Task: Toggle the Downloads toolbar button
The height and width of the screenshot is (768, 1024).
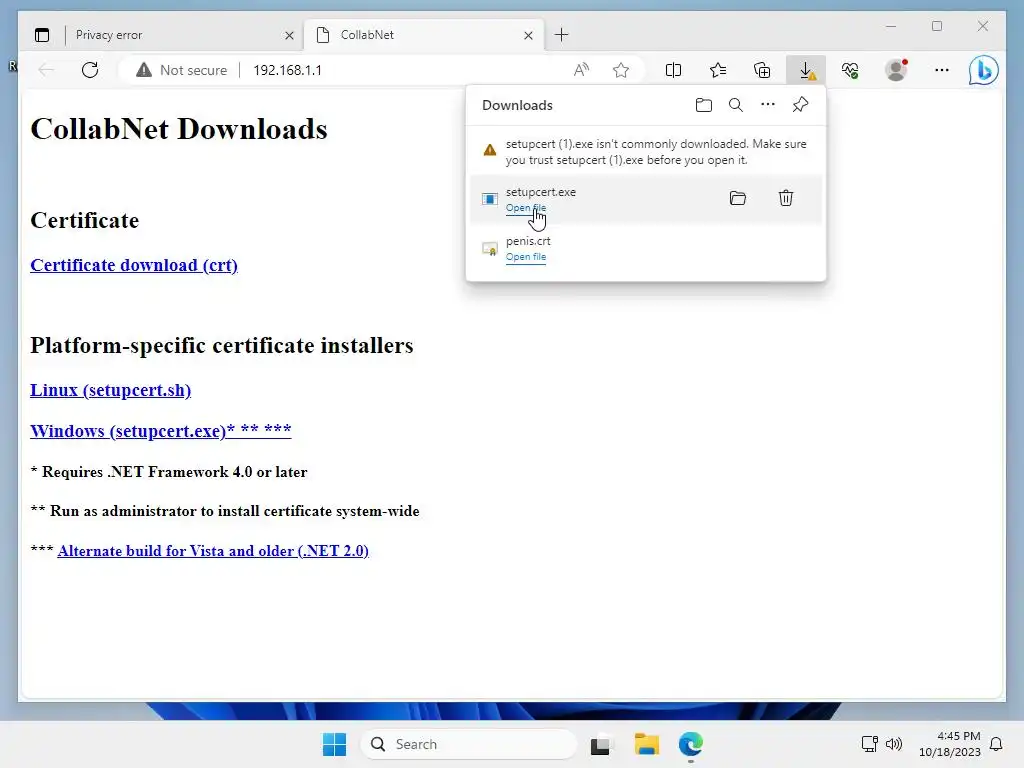Action: point(807,70)
